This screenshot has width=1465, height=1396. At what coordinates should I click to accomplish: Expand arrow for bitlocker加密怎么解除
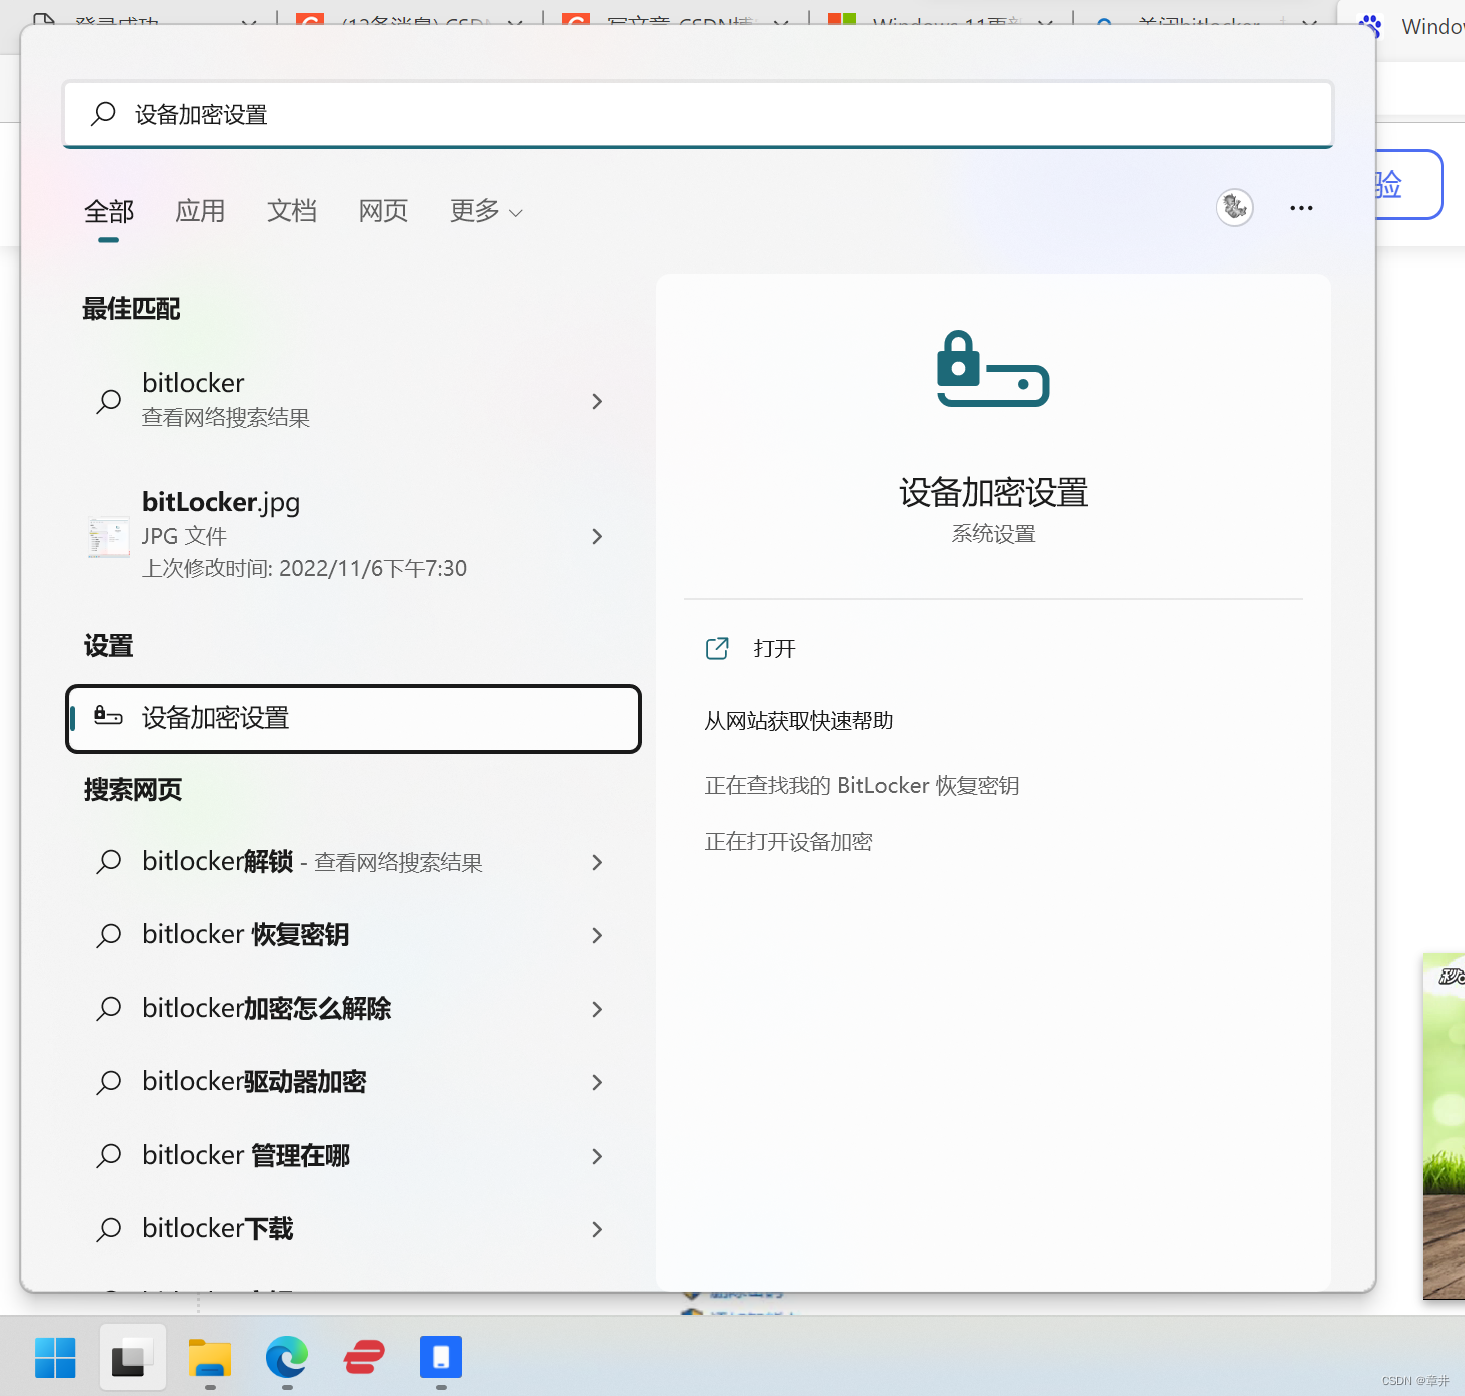tap(597, 1009)
